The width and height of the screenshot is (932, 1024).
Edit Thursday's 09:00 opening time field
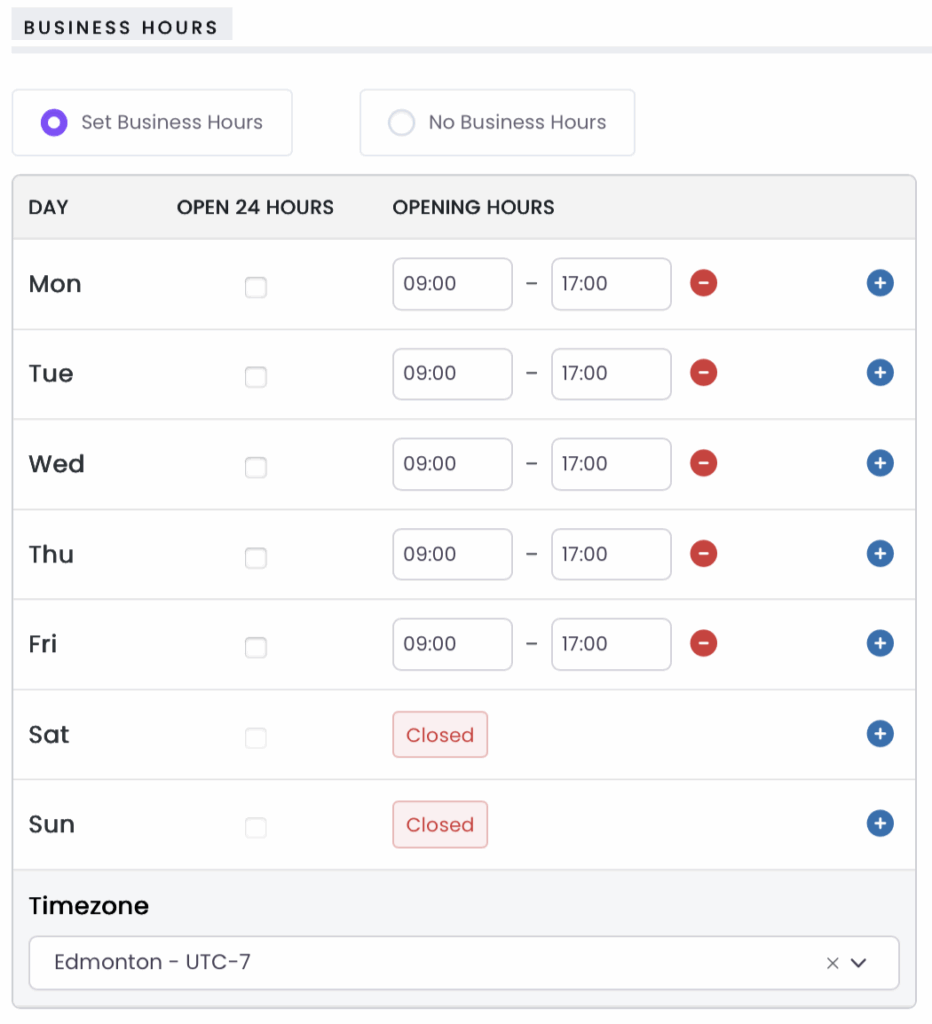[x=452, y=554]
